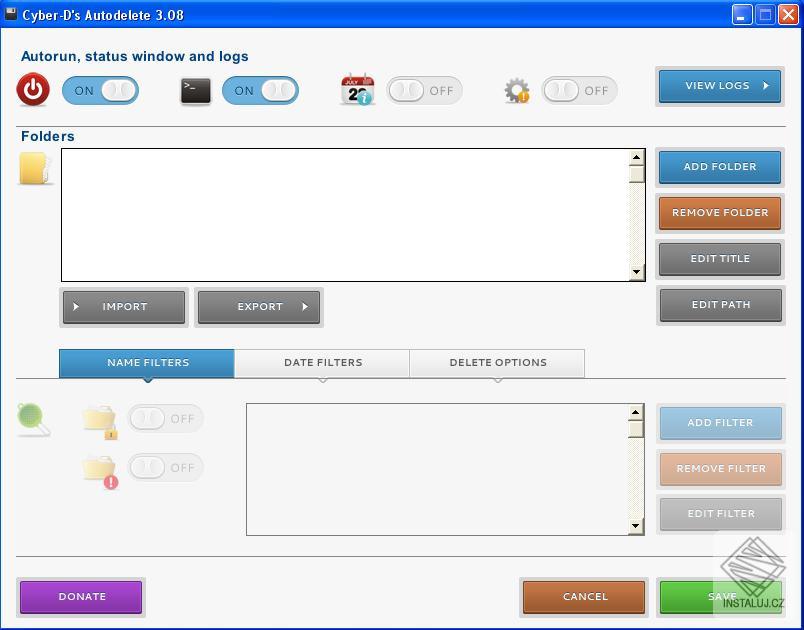The width and height of the screenshot is (804, 630).
Task: Click the yellow folder icon beside Folders list
Action: point(35,168)
